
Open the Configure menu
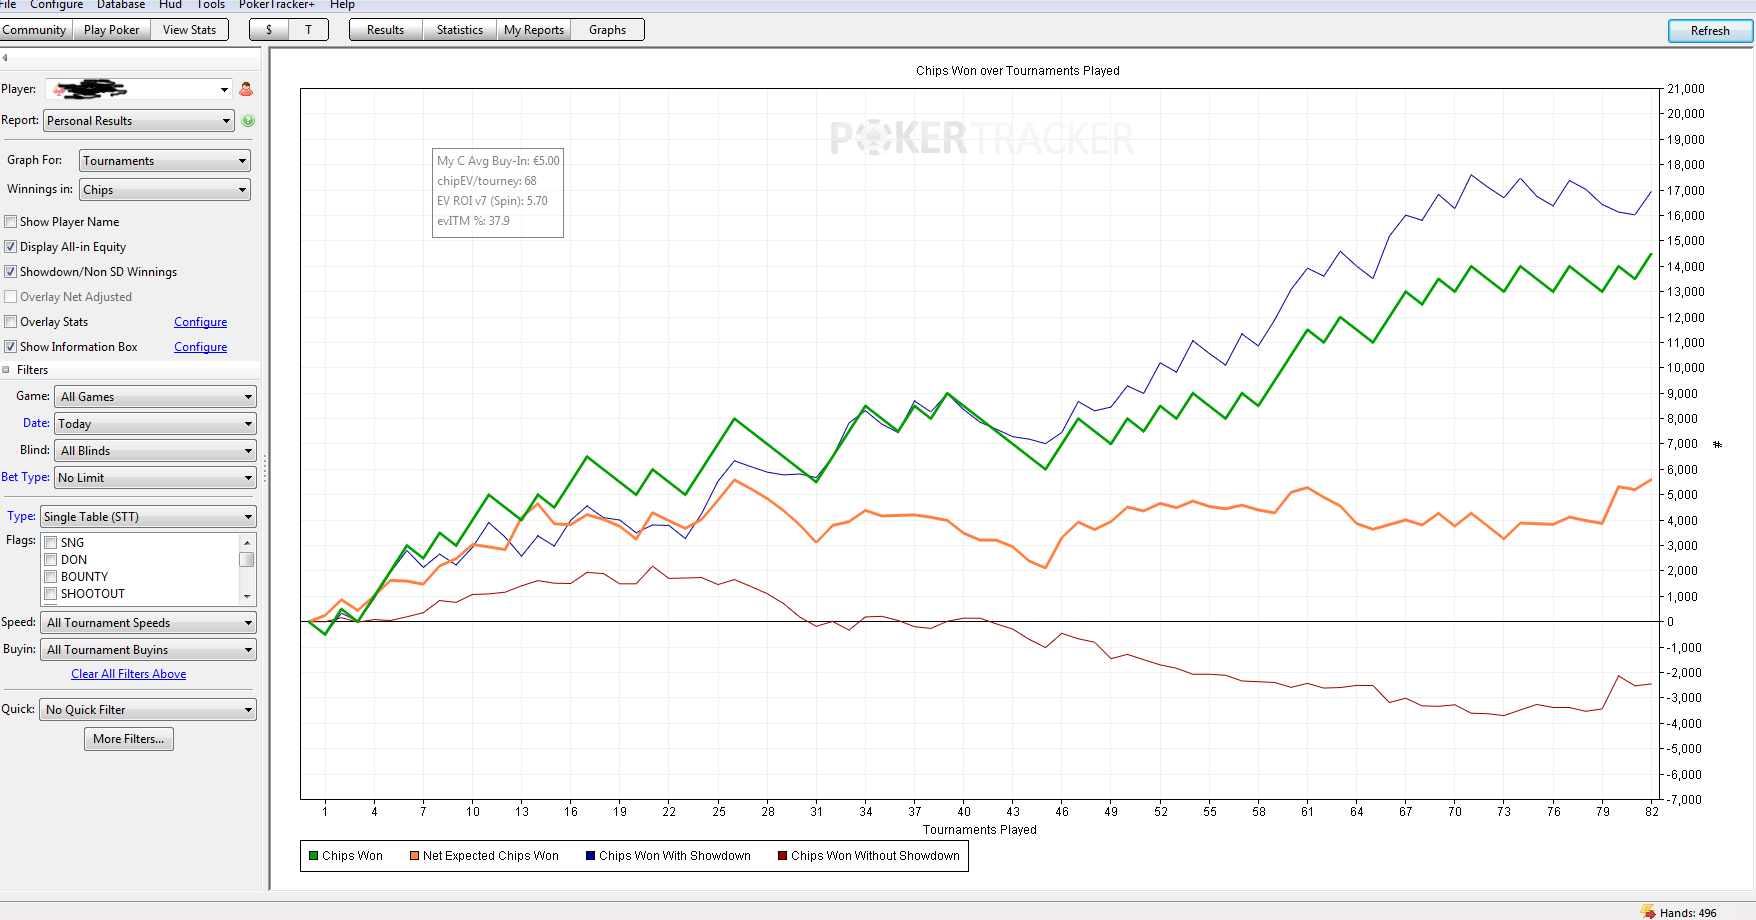pyautogui.click(x=56, y=5)
